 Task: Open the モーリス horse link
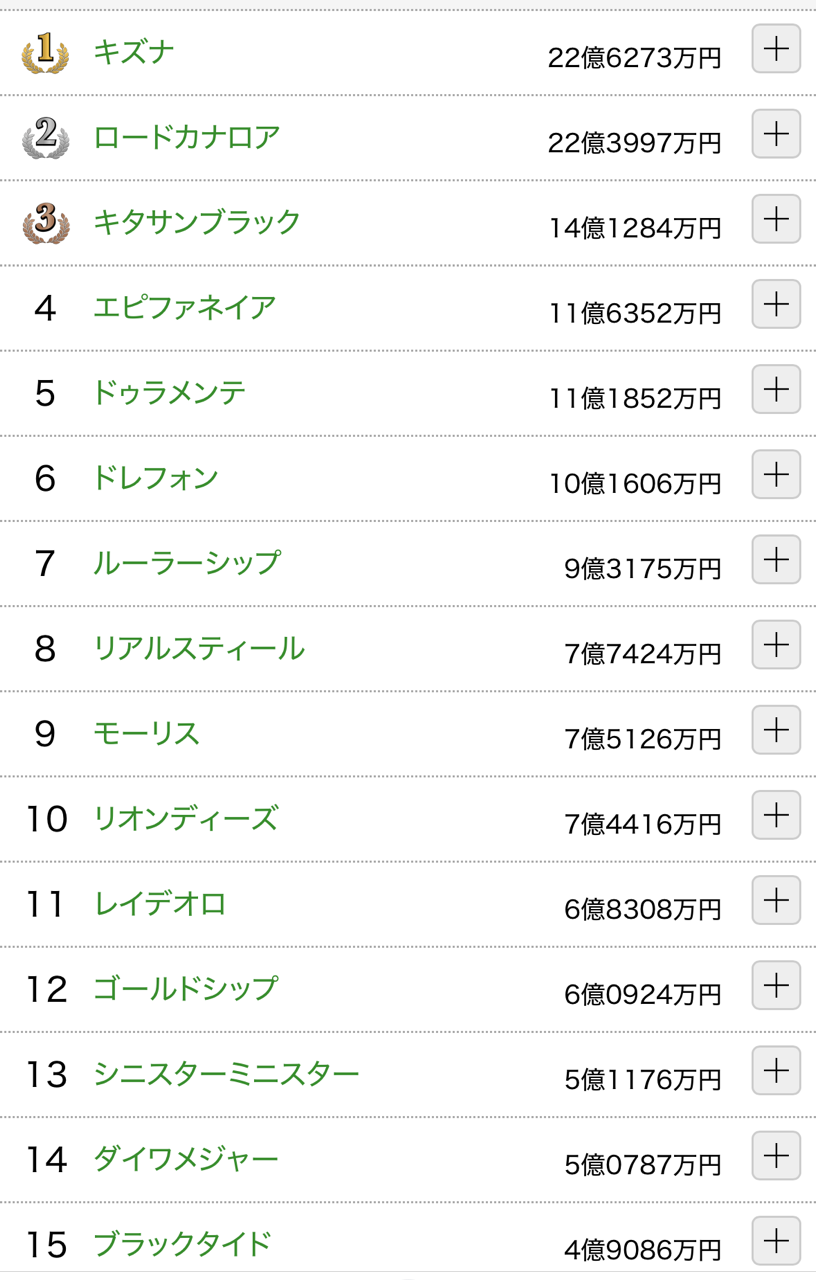point(146,733)
